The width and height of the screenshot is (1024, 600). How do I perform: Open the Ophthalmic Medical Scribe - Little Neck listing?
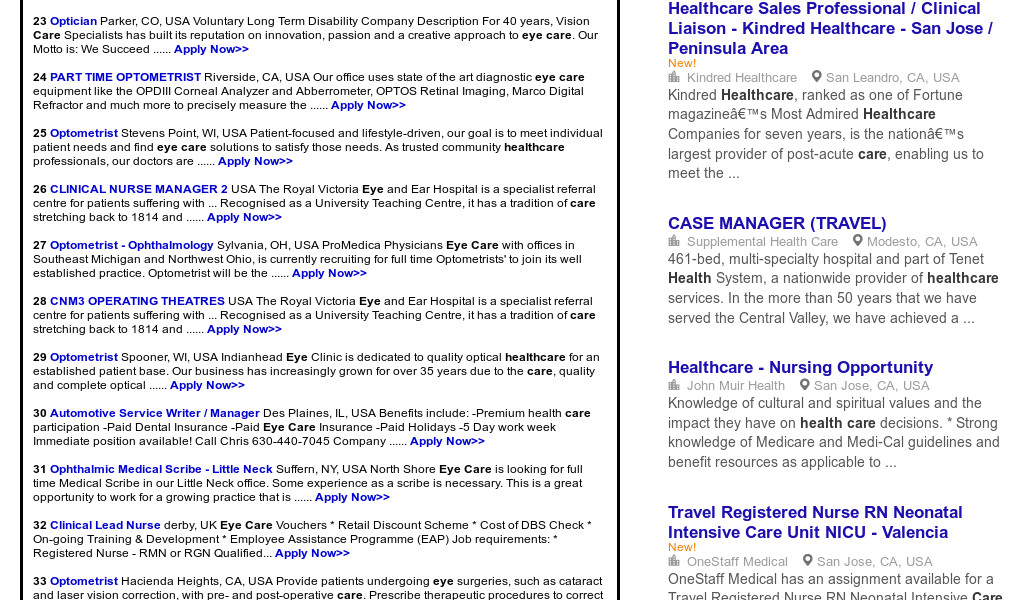click(161, 470)
